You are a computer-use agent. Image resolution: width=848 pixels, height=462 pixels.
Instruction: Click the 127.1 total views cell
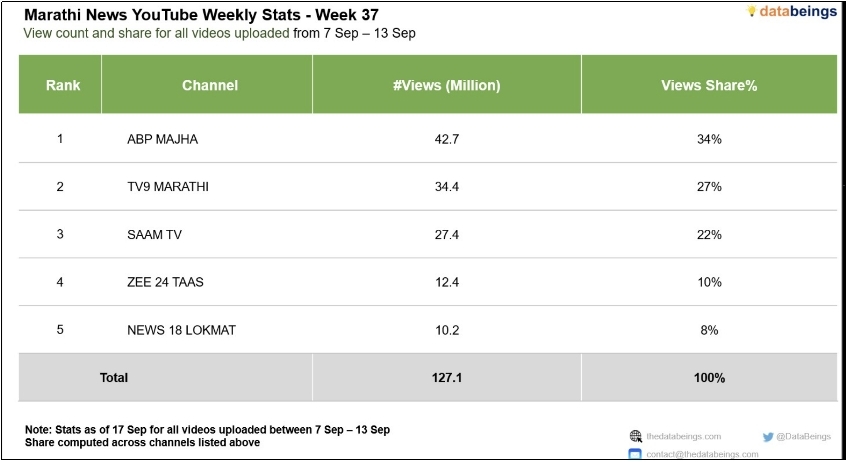tap(447, 378)
